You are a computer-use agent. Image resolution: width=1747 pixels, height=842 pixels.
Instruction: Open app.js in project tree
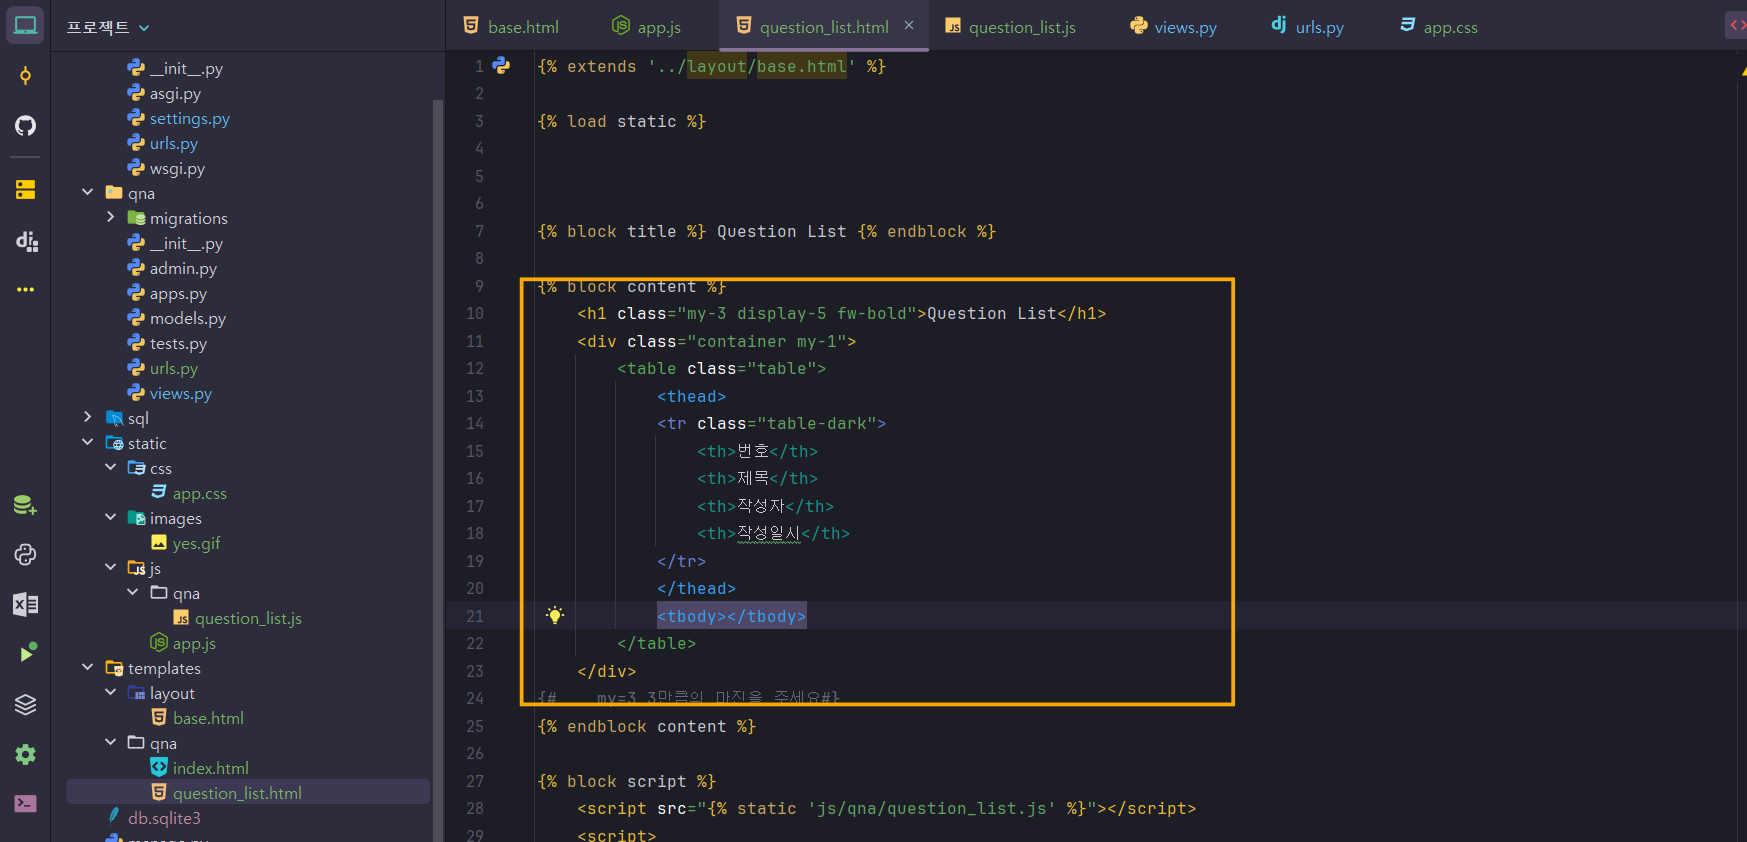194,643
